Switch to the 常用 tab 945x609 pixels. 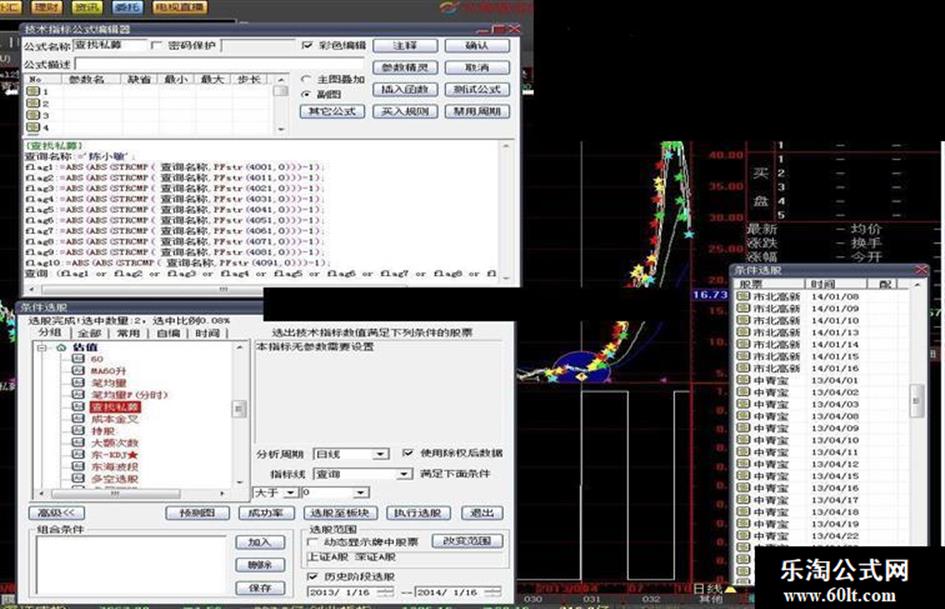128,332
